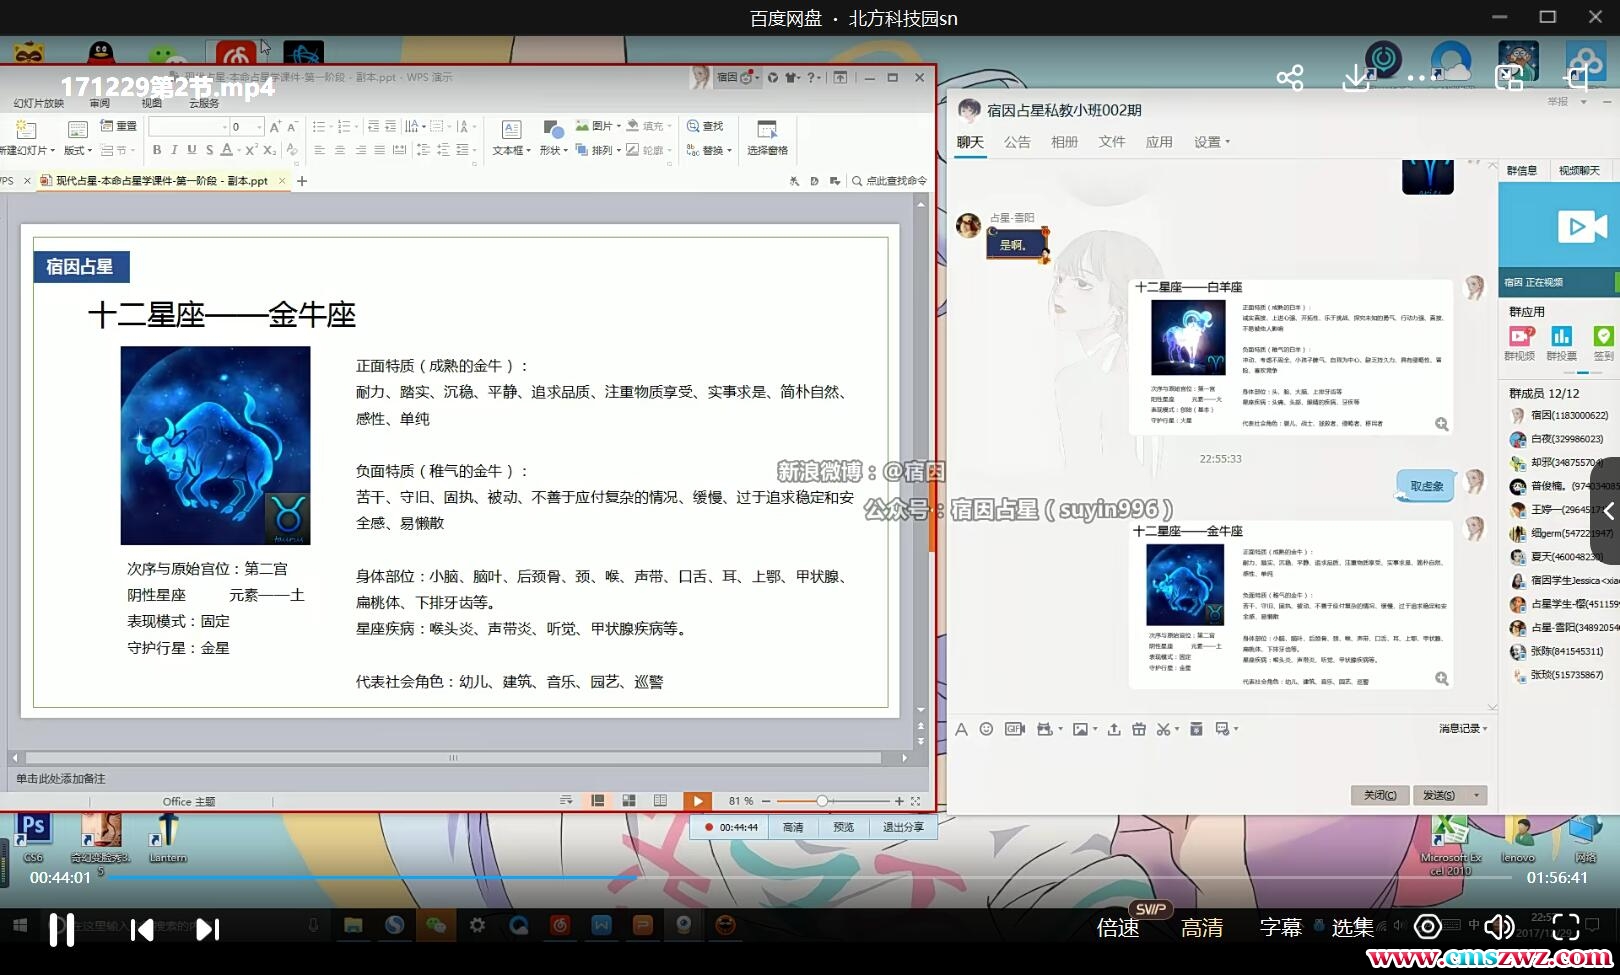This screenshot has height=975, width=1620.
Task: Pause the video playback
Action: click(62, 929)
